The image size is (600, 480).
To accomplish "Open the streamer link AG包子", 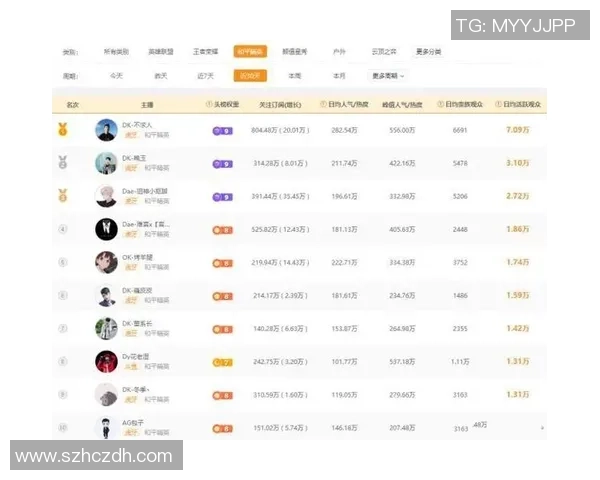I will coord(135,422).
